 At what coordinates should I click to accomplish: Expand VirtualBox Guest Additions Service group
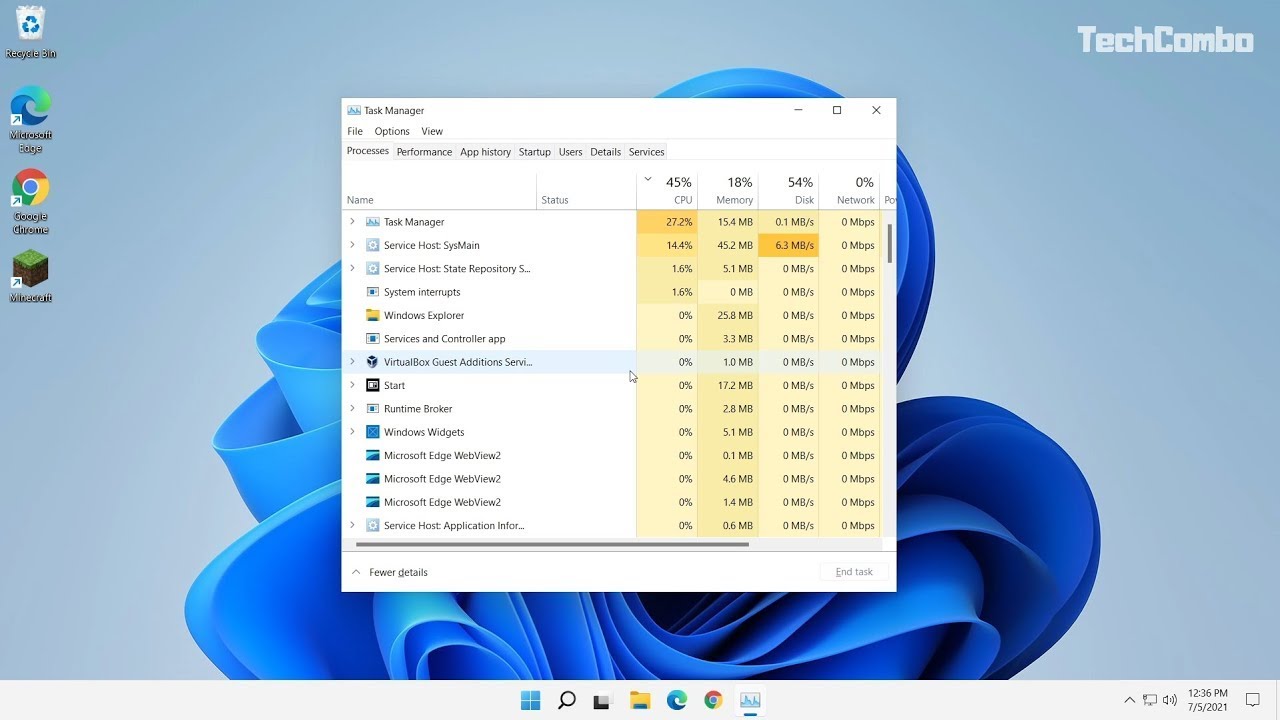pos(352,362)
